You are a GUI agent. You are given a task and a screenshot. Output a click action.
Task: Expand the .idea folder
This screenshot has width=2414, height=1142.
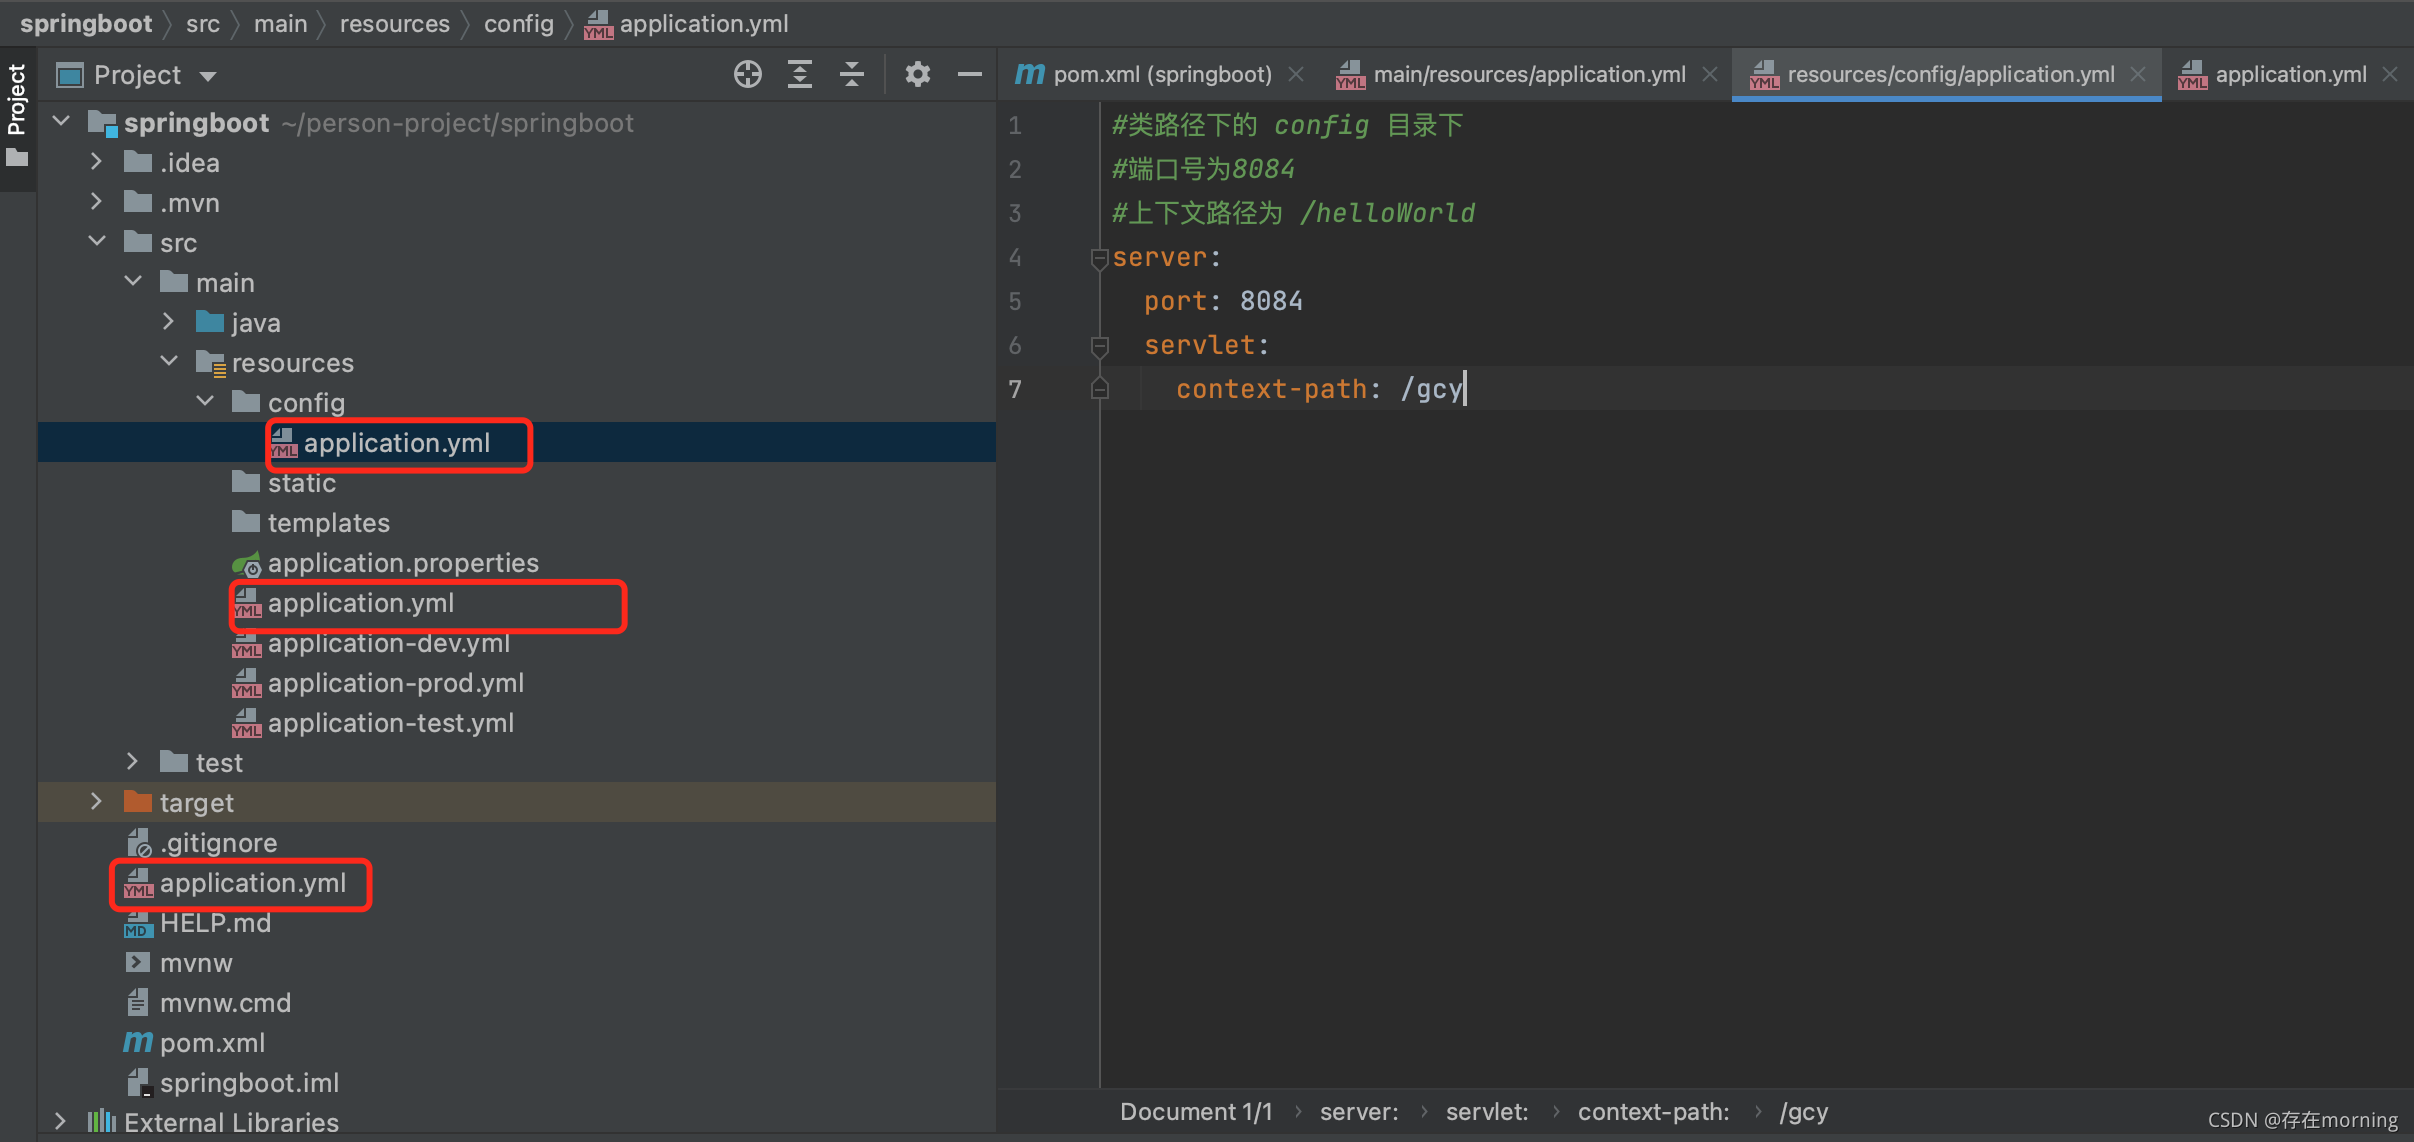tap(96, 161)
